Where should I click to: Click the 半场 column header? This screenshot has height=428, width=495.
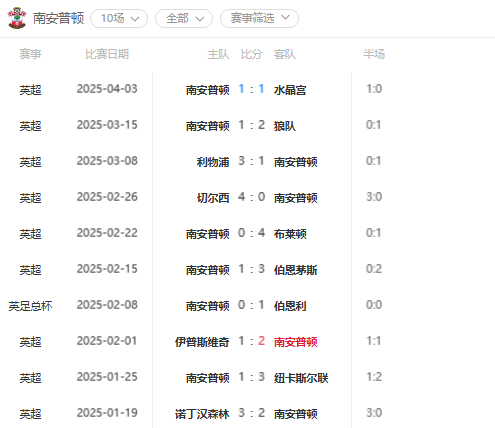click(x=374, y=54)
